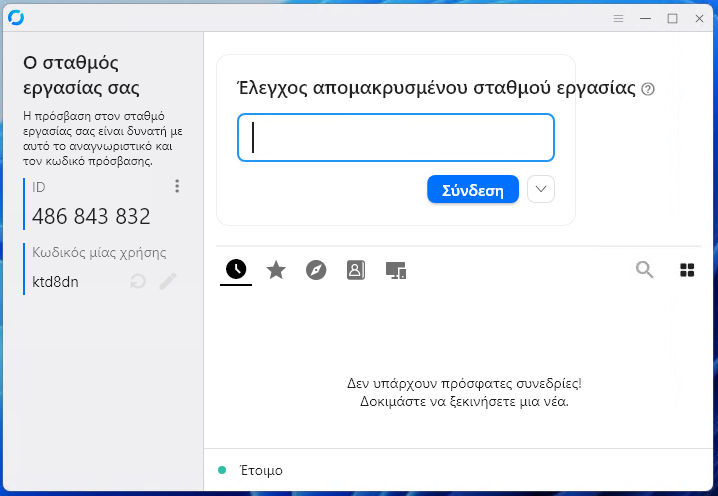The width and height of the screenshot is (718, 496).
Task: Open the favorites star tab
Action: tap(276, 269)
